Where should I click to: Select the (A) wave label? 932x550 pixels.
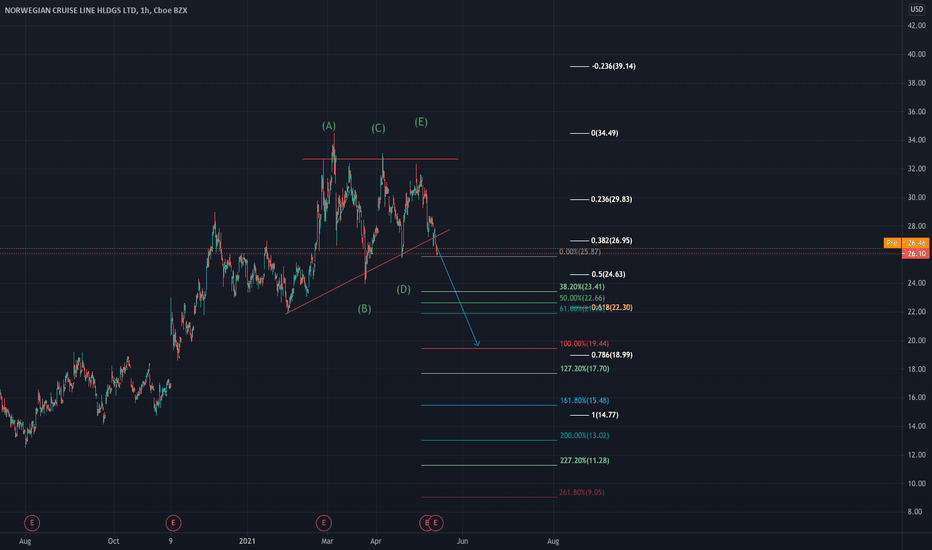(x=329, y=126)
